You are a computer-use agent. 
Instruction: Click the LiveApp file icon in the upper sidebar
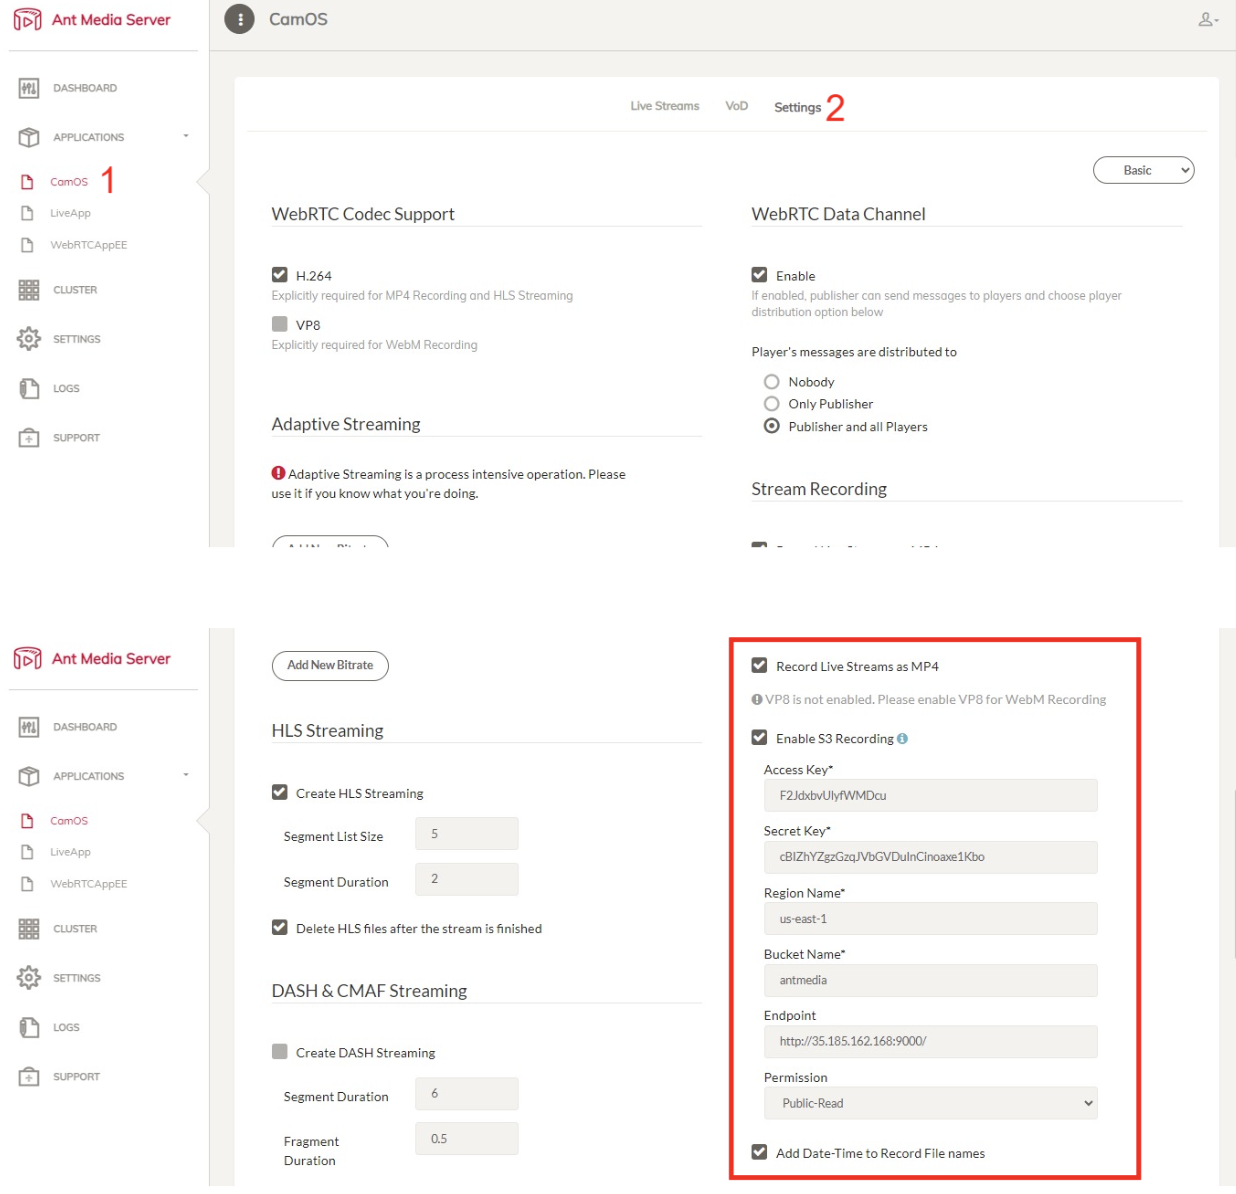tap(28, 213)
